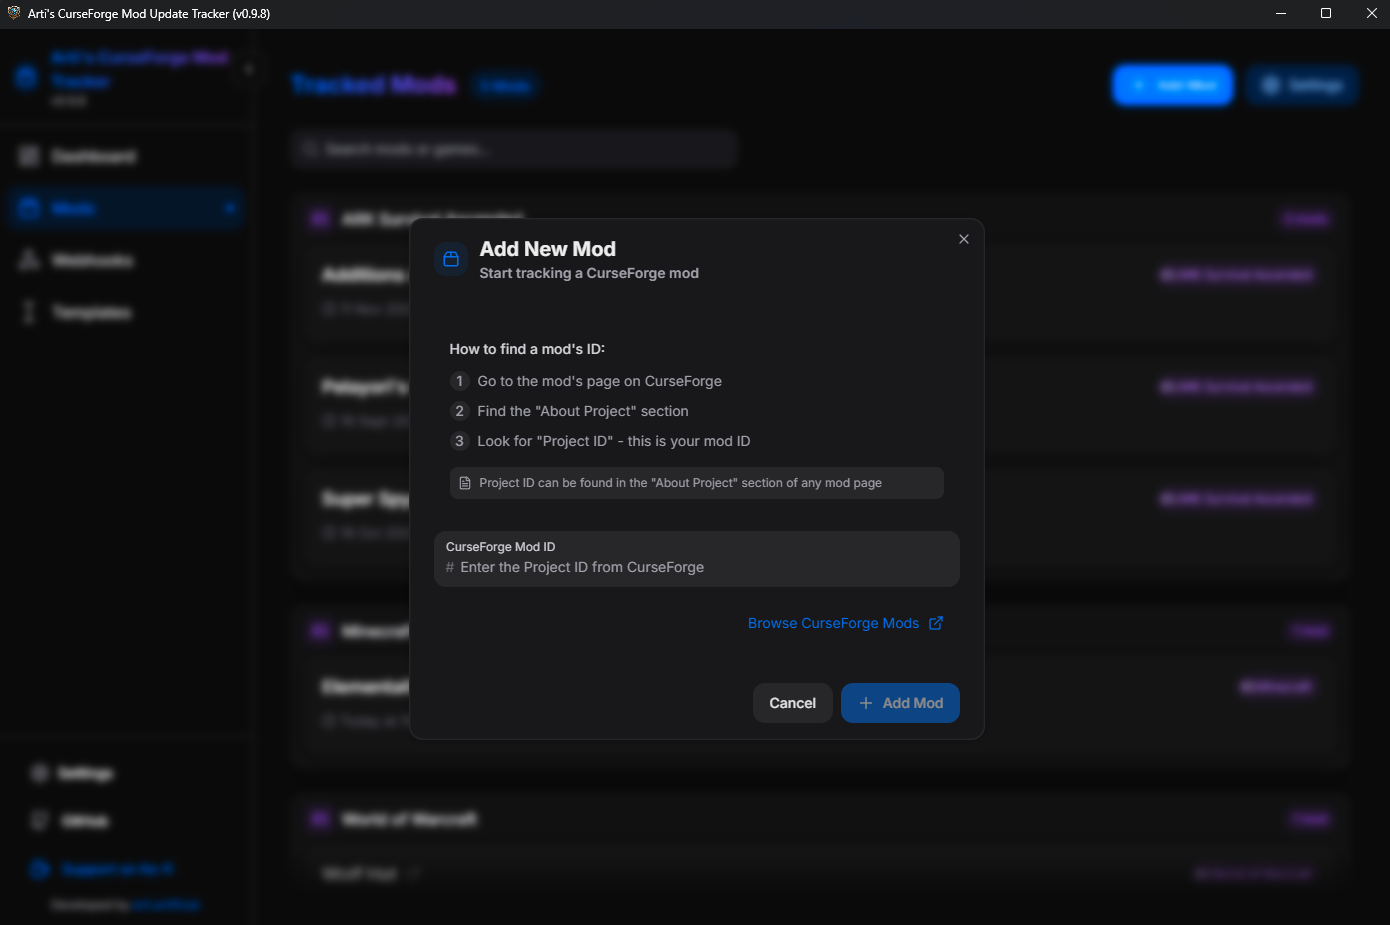This screenshot has height=925, width=1390.
Task: Focus the CurseForge Mod ID input field
Action: click(x=697, y=559)
